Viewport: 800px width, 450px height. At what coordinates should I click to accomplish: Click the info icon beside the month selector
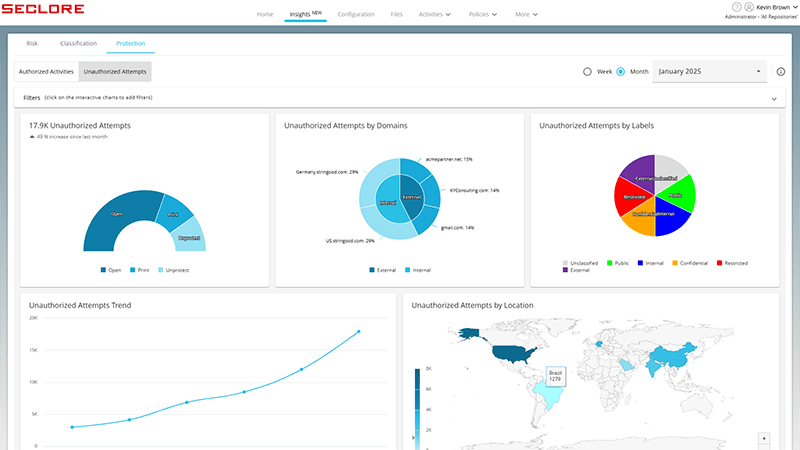[781, 72]
